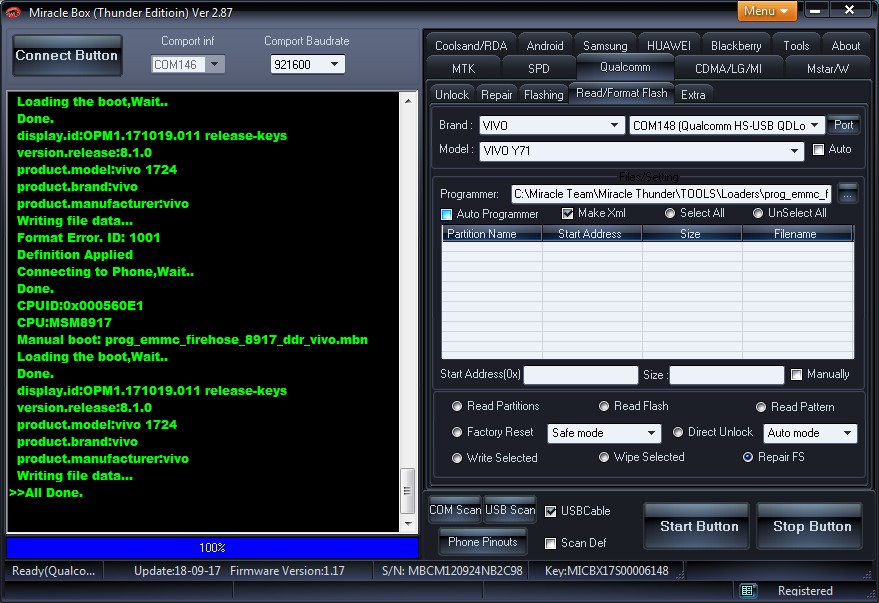Click the Partition Name column header
The height and width of the screenshot is (603, 879).
492,234
